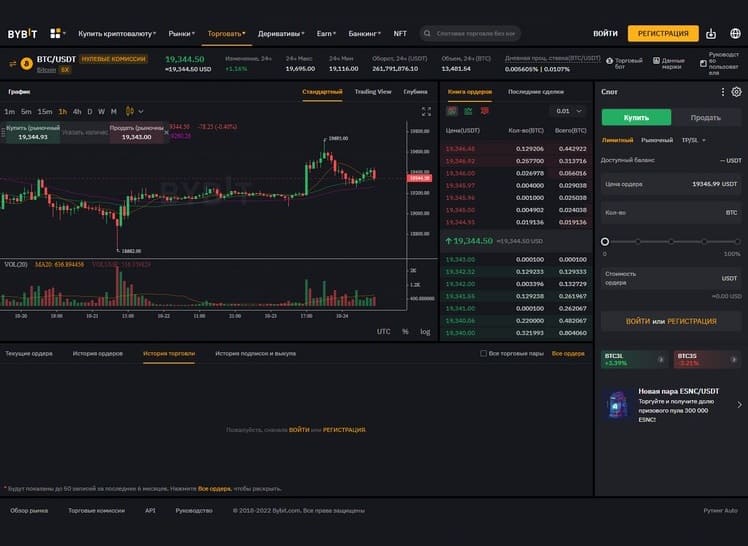Screen dimensions: 748x546
Task: Switch to the Buy side
Action: tap(636, 117)
